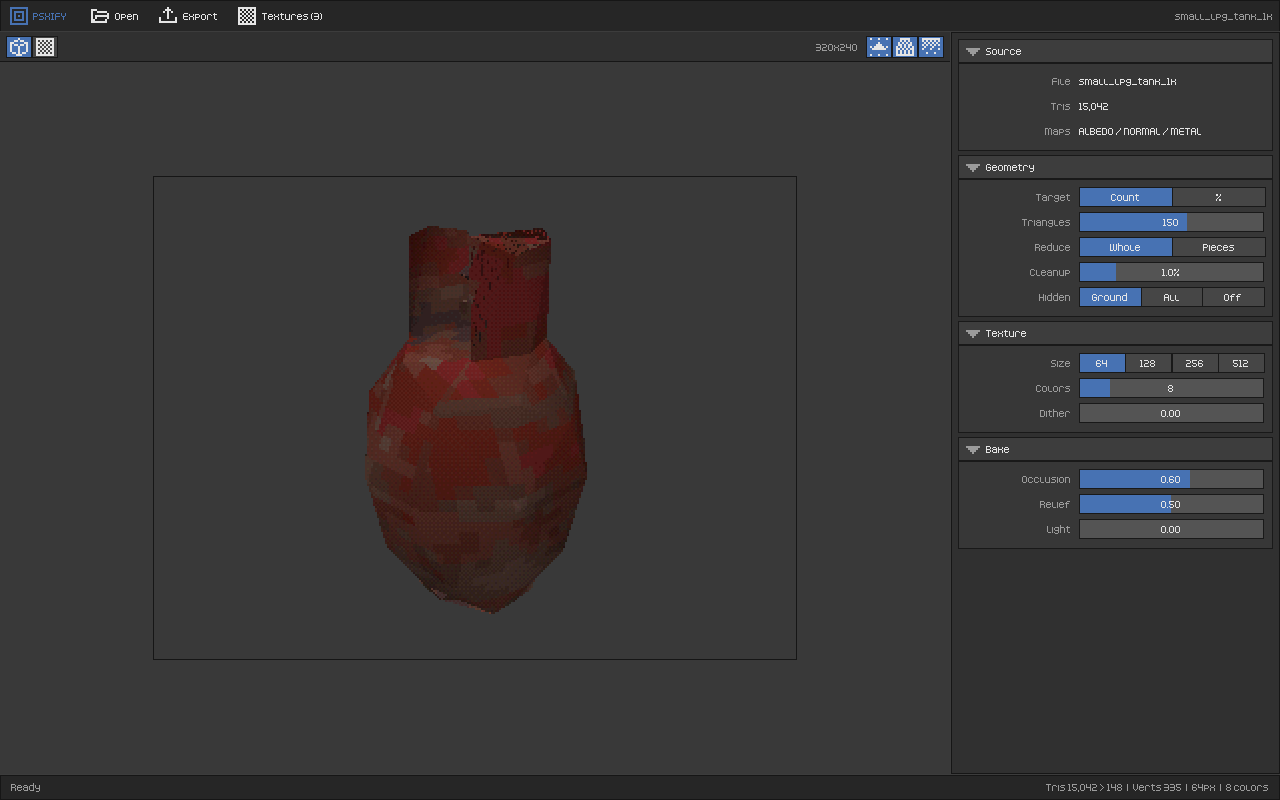Adjust the Triangles slider
The height and width of the screenshot is (800, 1280).
click(x=1171, y=223)
